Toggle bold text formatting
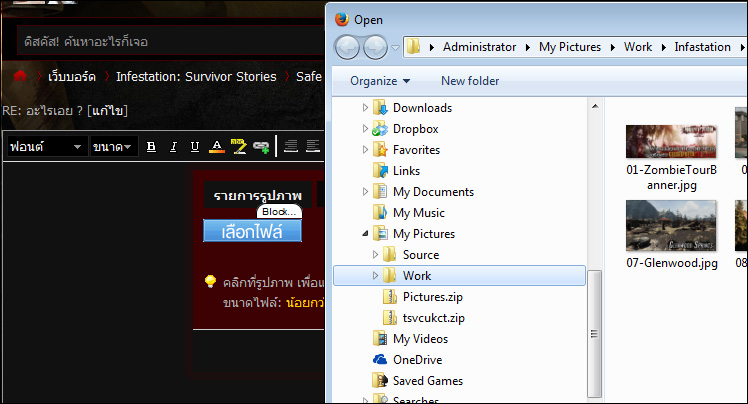 coord(152,147)
